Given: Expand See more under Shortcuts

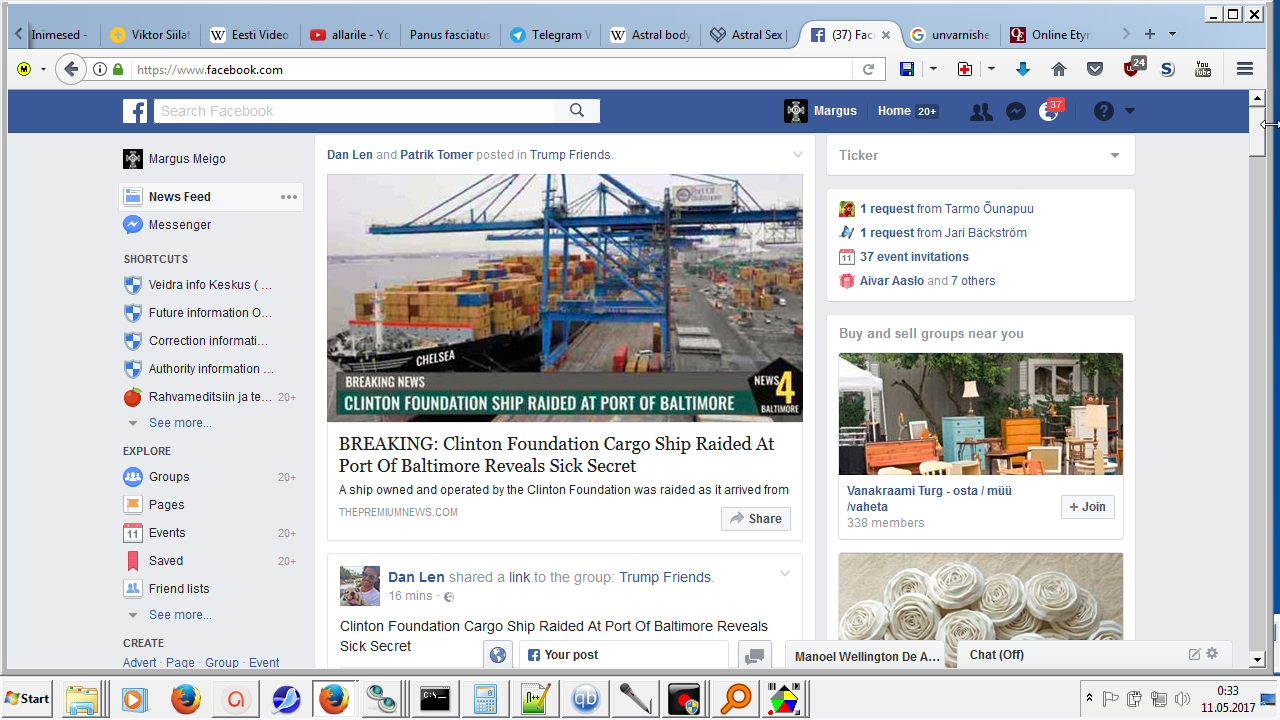Looking at the screenshot, I should click(180, 423).
